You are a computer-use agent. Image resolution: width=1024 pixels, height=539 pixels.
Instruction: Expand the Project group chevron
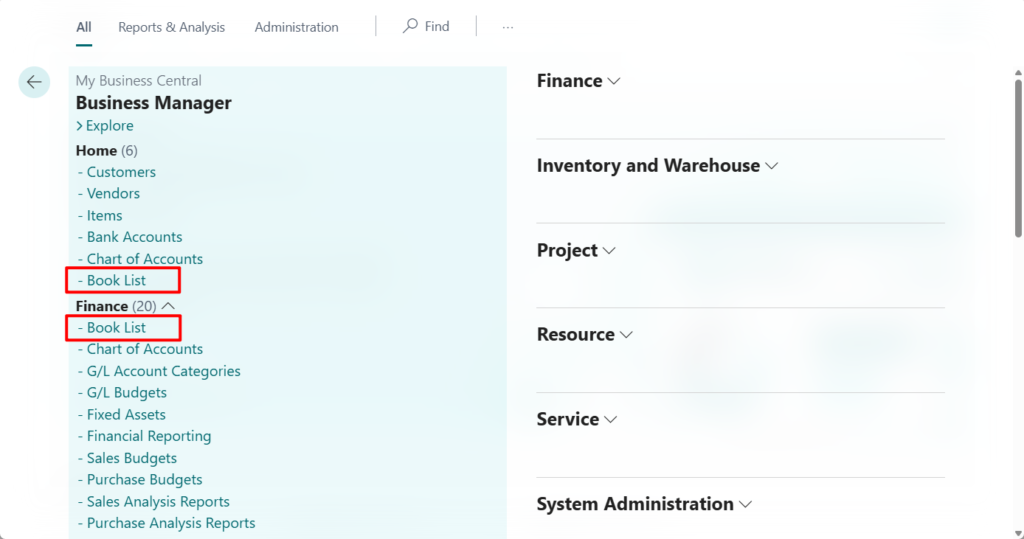coord(609,251)
